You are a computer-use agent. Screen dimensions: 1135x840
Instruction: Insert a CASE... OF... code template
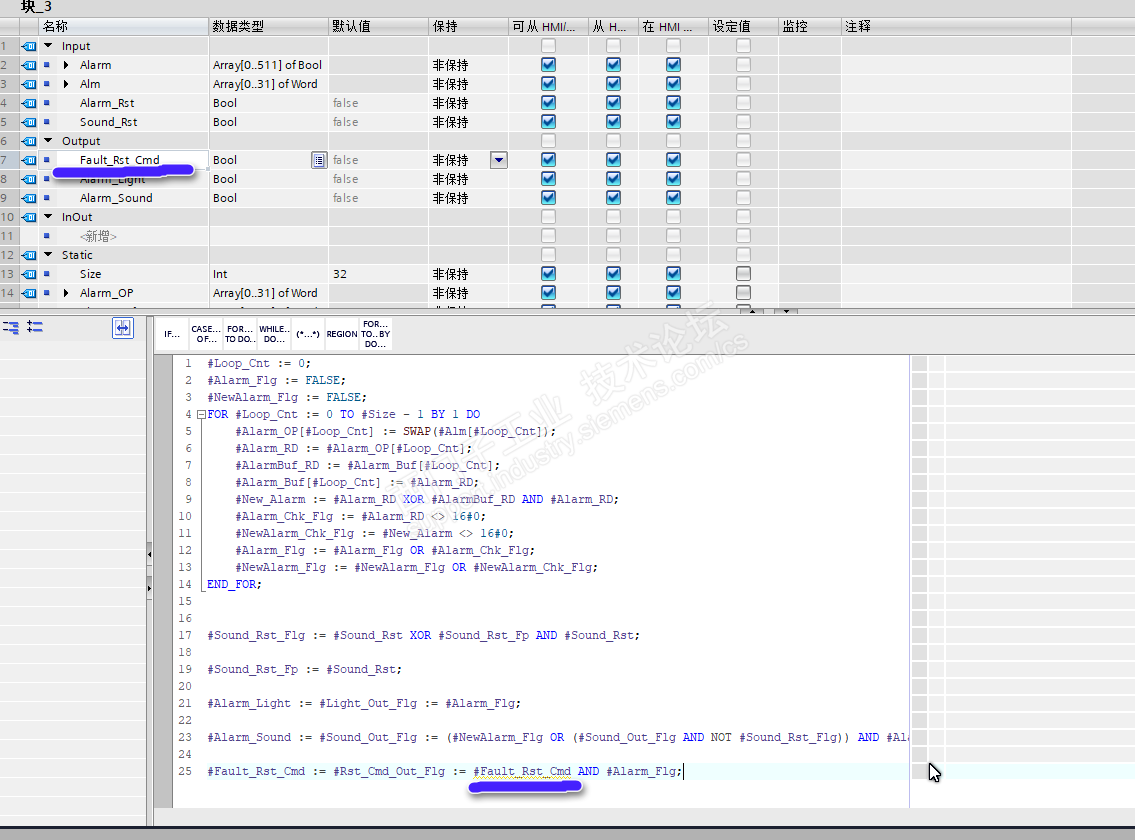(206, 334)
